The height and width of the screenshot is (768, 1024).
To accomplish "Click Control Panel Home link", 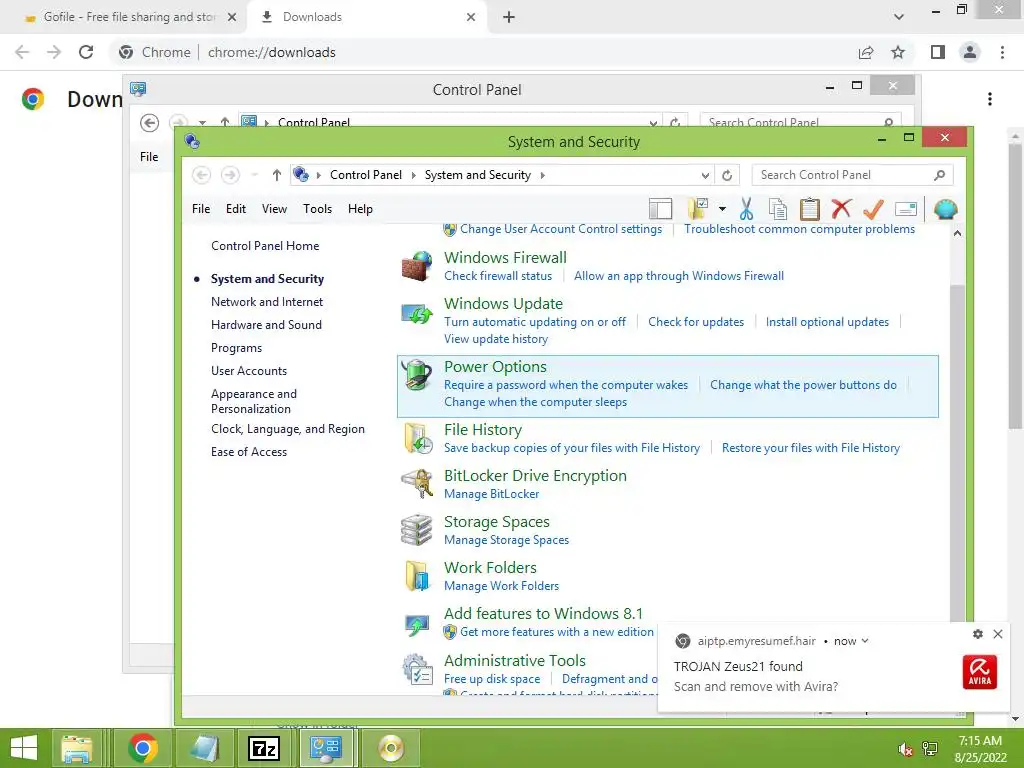I will point(265,246).
